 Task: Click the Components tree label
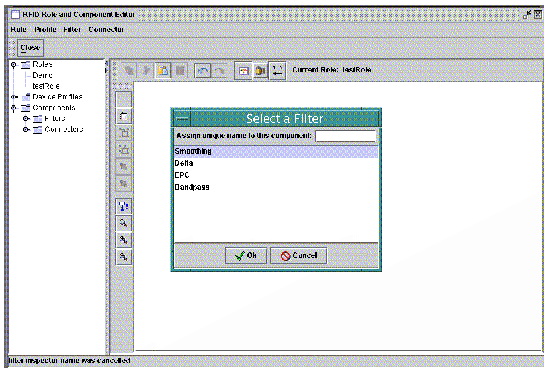[x=54, y=108]
